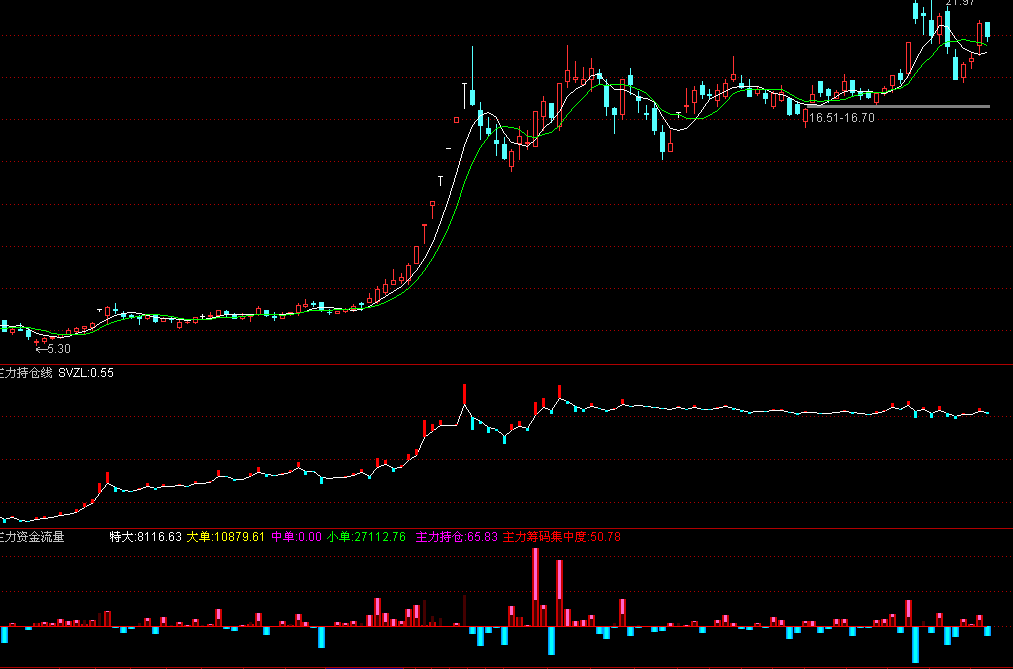Screen dimensions: 1013x669
Task: Click the 特大:8116.63 value
Action: 145,537
